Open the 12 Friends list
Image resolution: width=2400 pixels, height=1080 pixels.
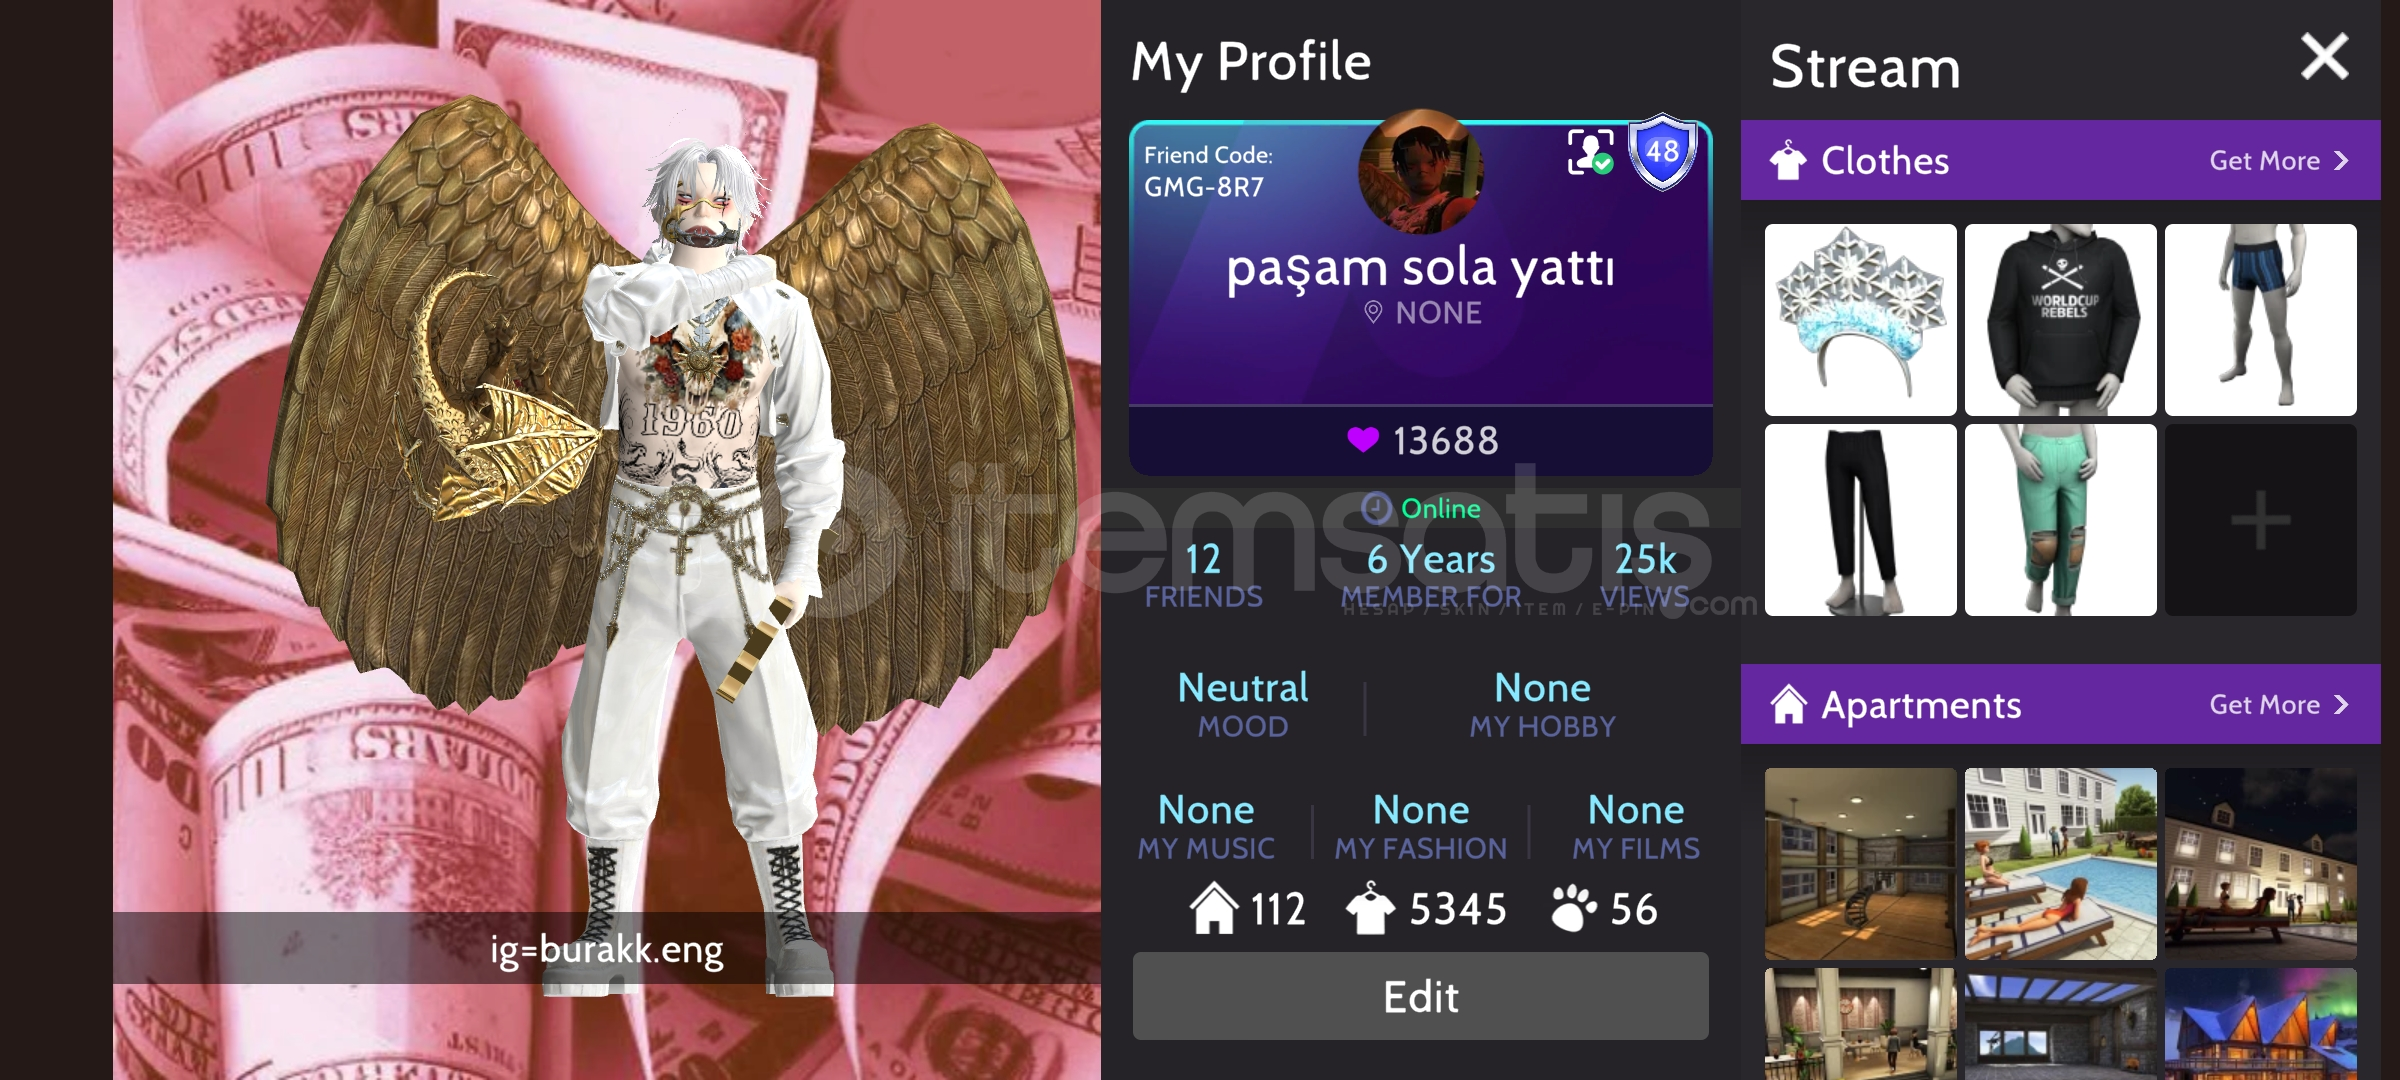tap(1203, 575)
